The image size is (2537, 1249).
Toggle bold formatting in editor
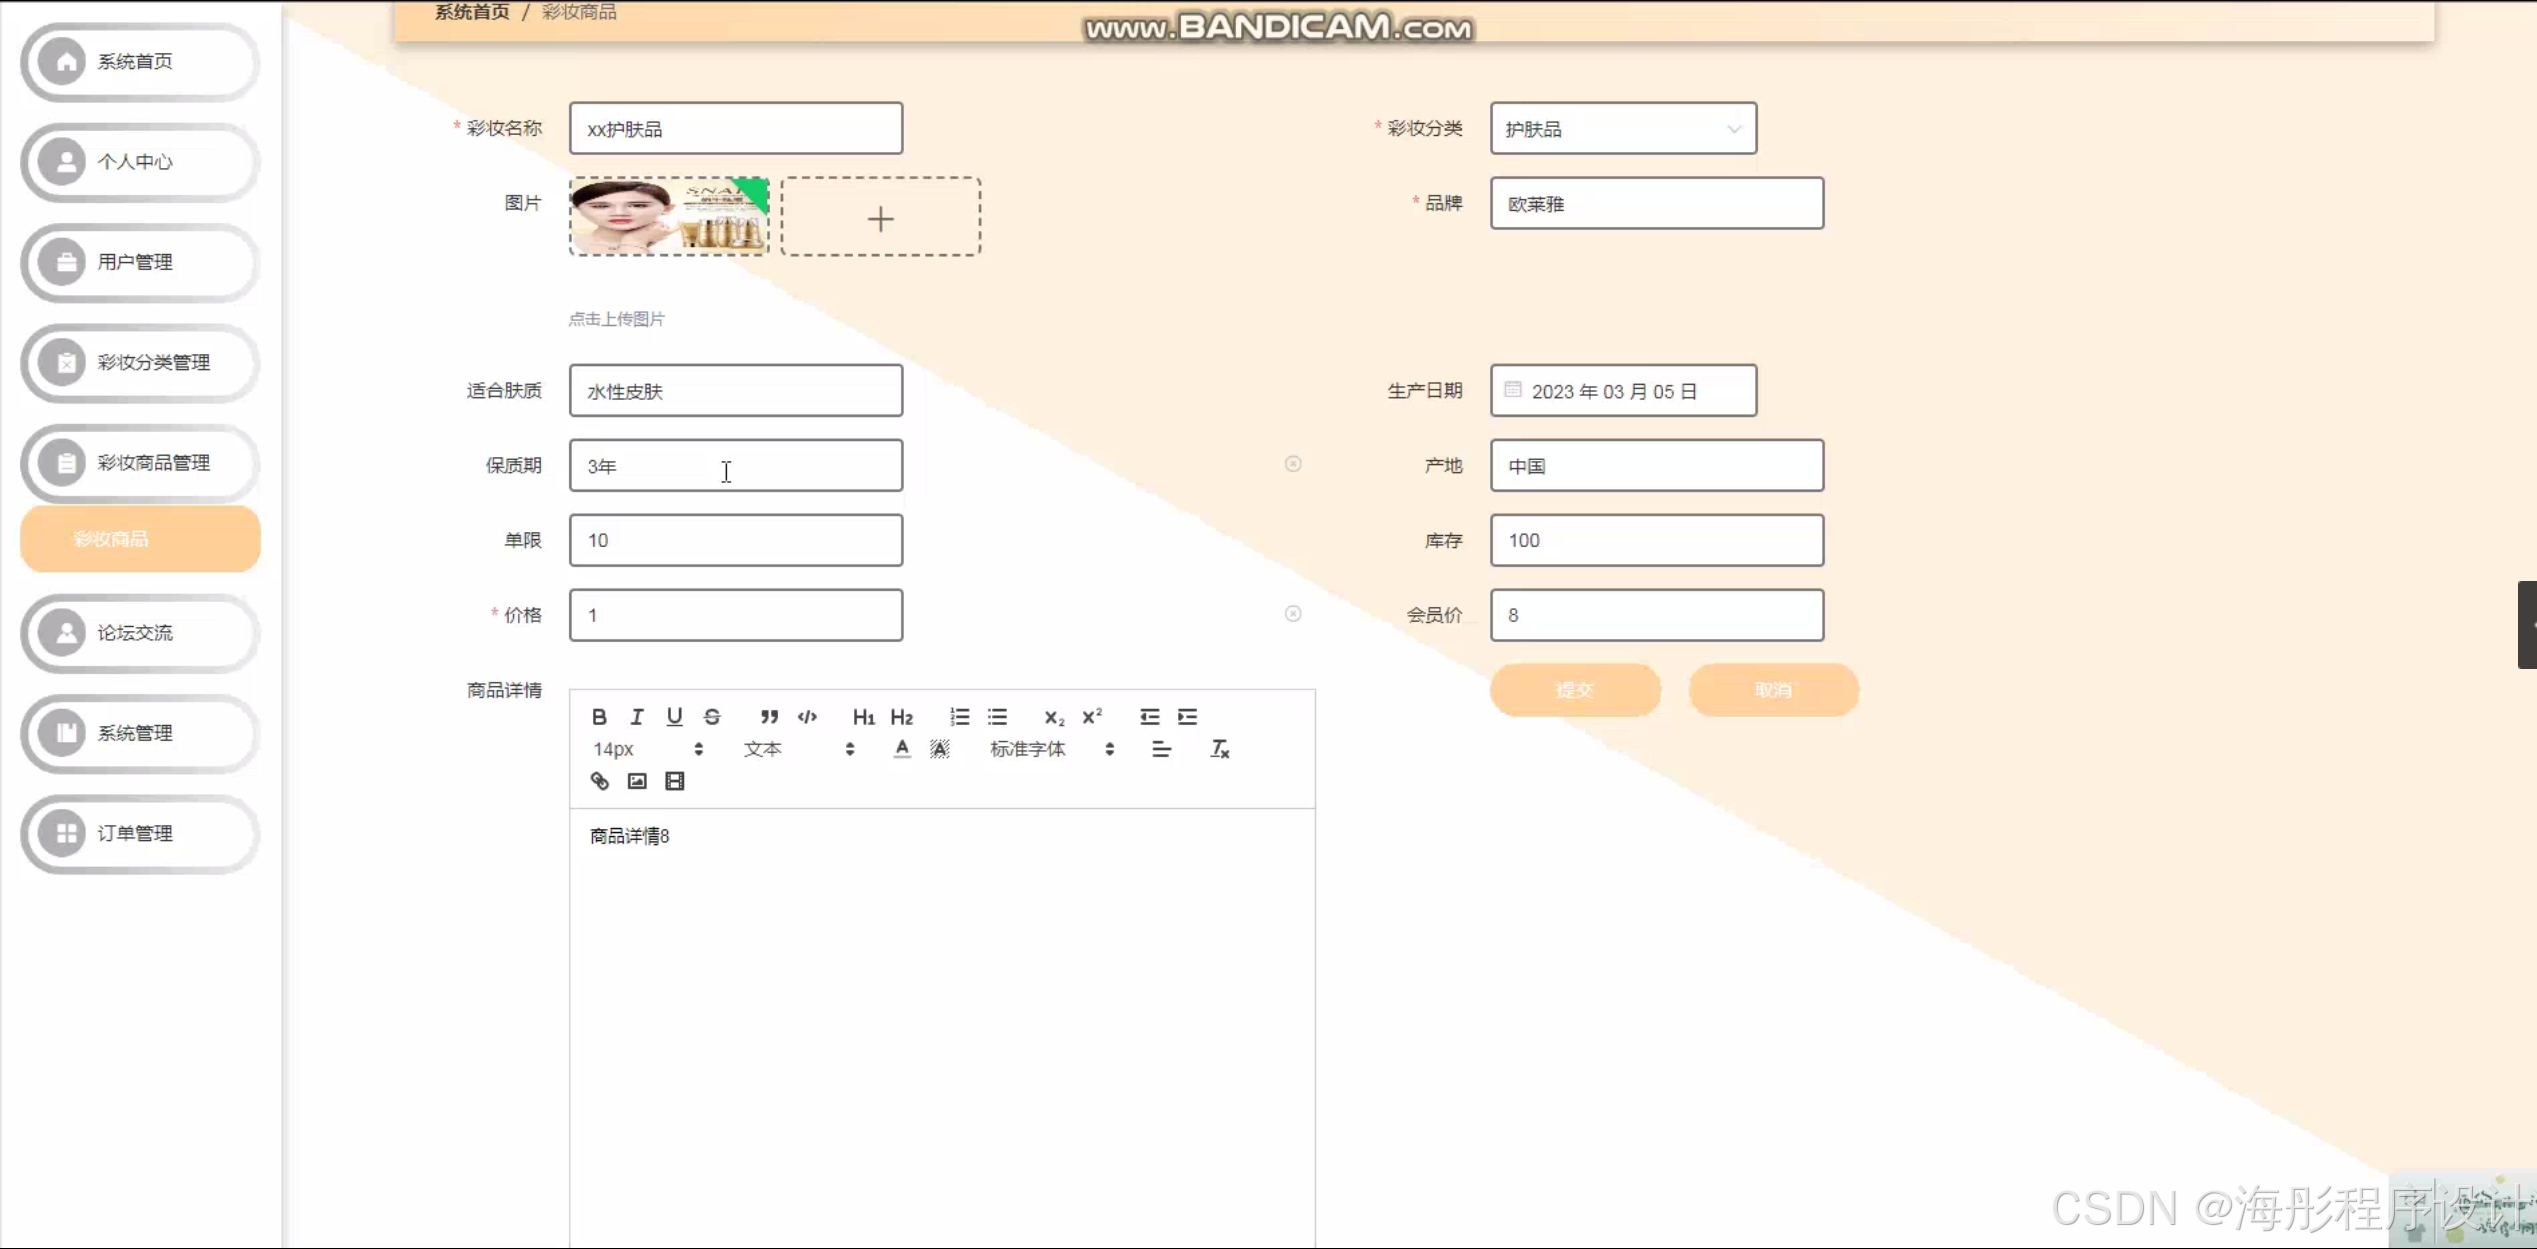click(599, 716)
